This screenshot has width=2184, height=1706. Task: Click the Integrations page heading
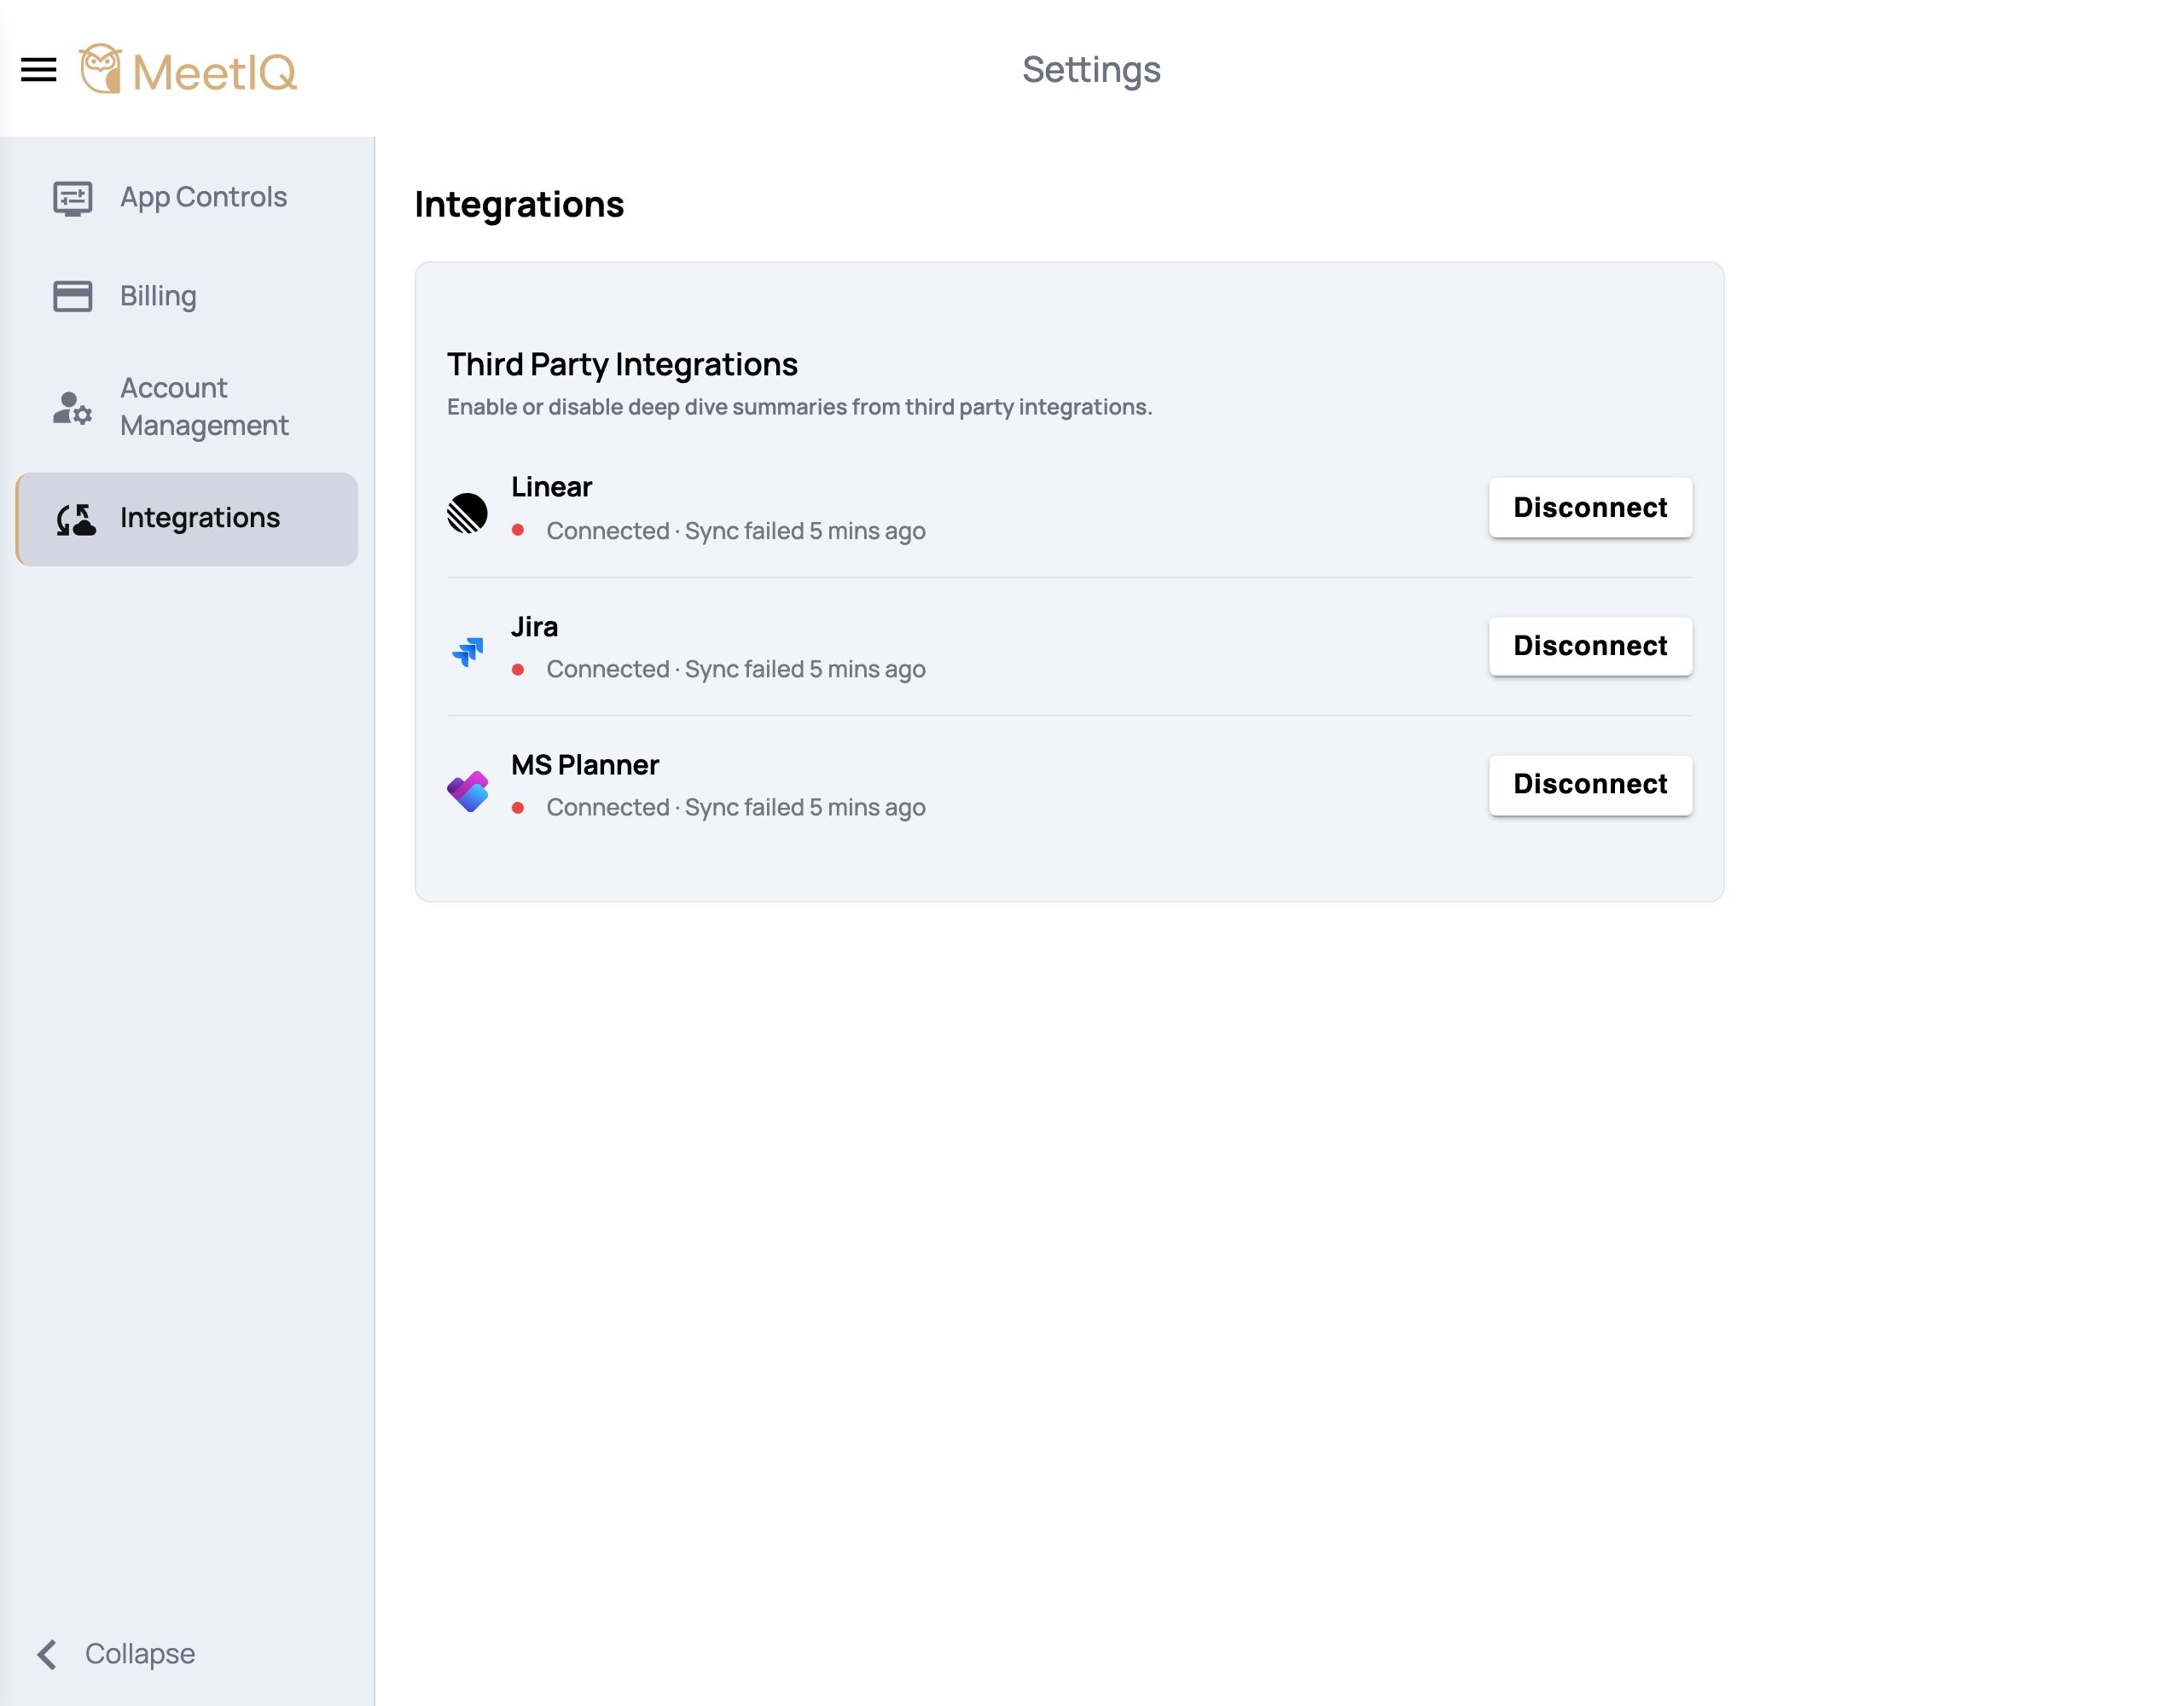click(519, 204)
